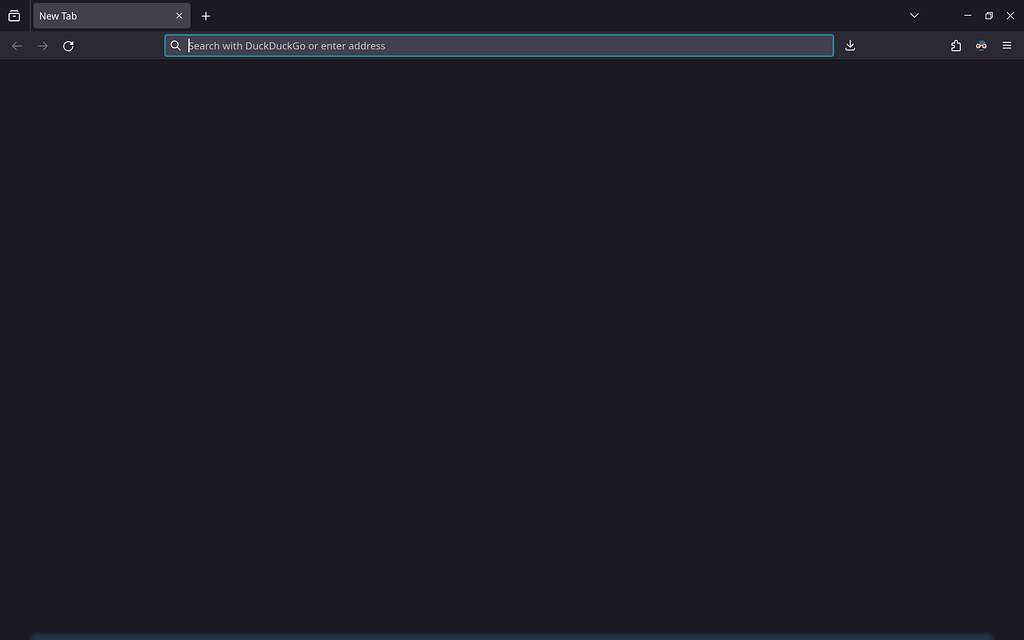
Task: Reload the current page
Action: pyautogui.click(x=68, y=45)
